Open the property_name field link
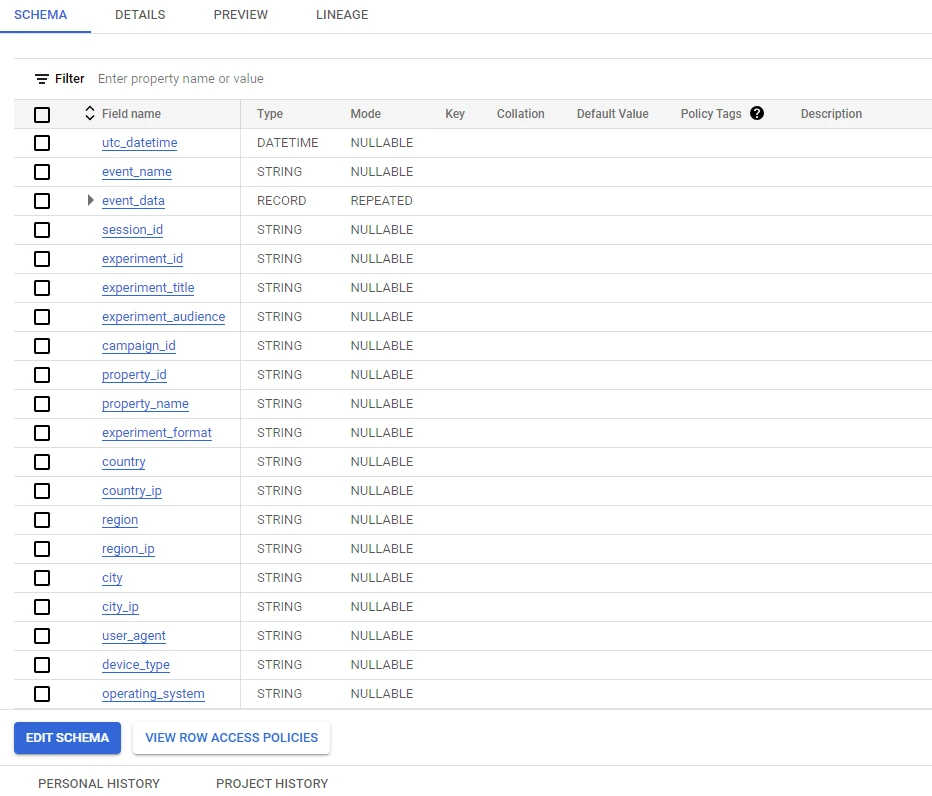 click(x=145, y=404)
